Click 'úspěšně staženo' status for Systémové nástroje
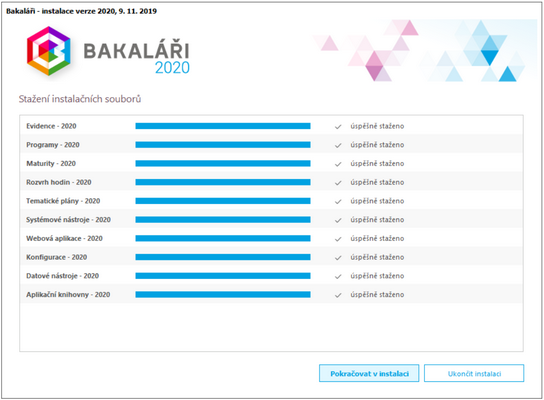The height and width of the screenshot is (400, 544). (x=377, y=220)
